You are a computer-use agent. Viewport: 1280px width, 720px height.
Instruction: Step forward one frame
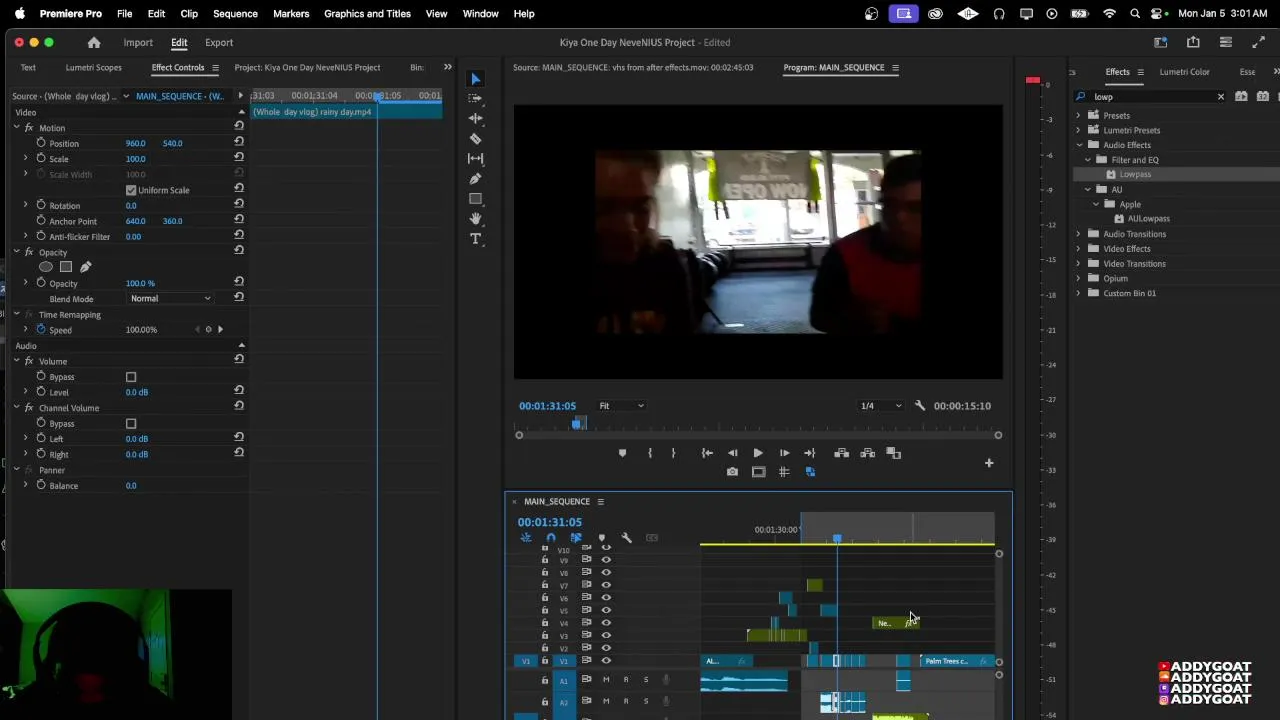click(x=784, y=453)
